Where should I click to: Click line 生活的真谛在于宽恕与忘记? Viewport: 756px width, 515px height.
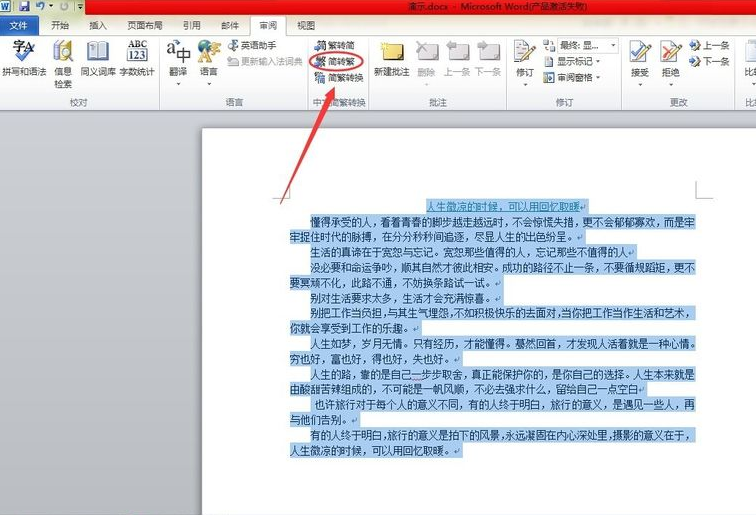(469, 252)
